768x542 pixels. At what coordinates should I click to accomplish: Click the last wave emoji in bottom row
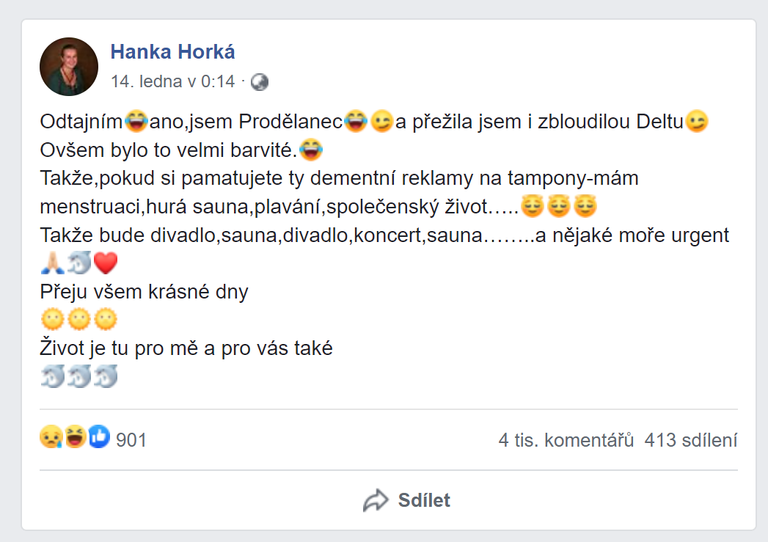(106, 377)
